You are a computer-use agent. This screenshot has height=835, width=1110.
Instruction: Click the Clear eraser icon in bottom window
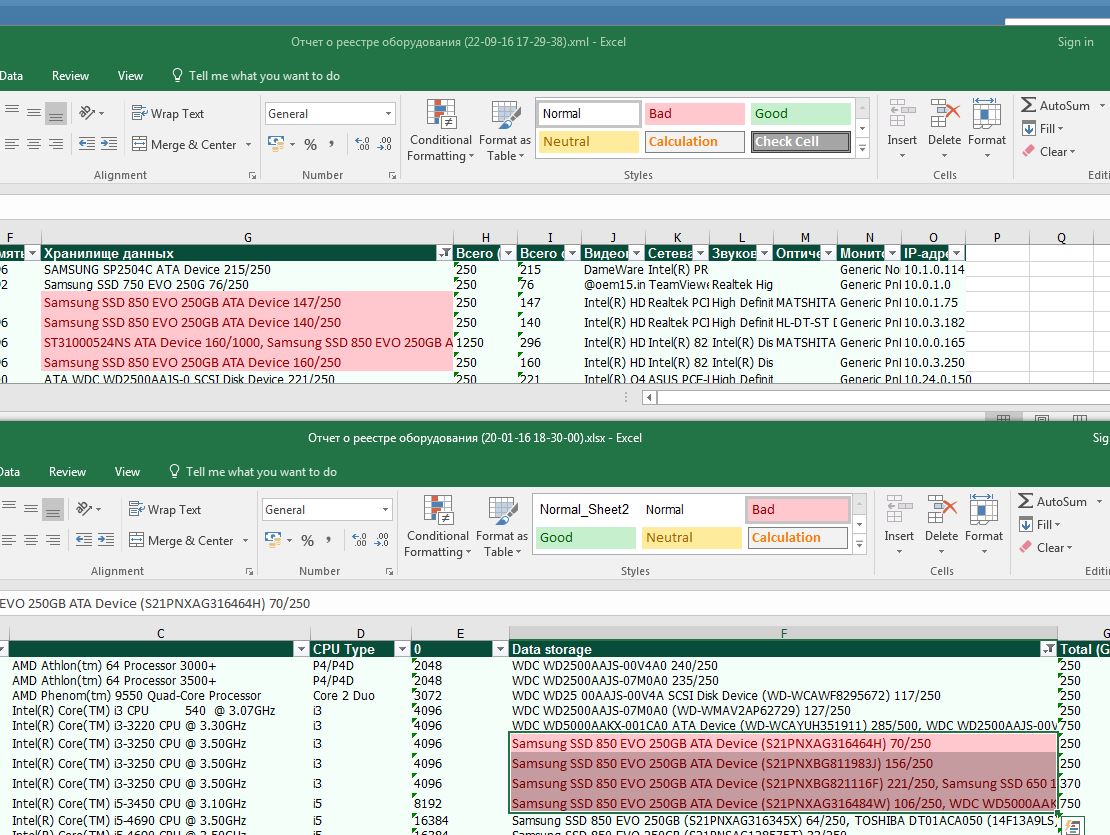[1027, 547]
